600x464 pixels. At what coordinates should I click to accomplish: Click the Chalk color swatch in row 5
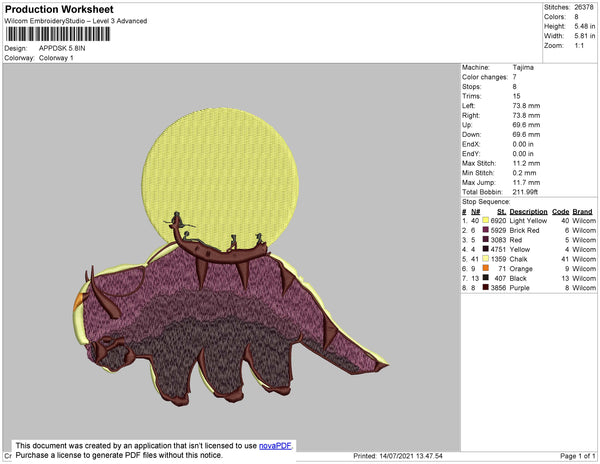(486, 259)
